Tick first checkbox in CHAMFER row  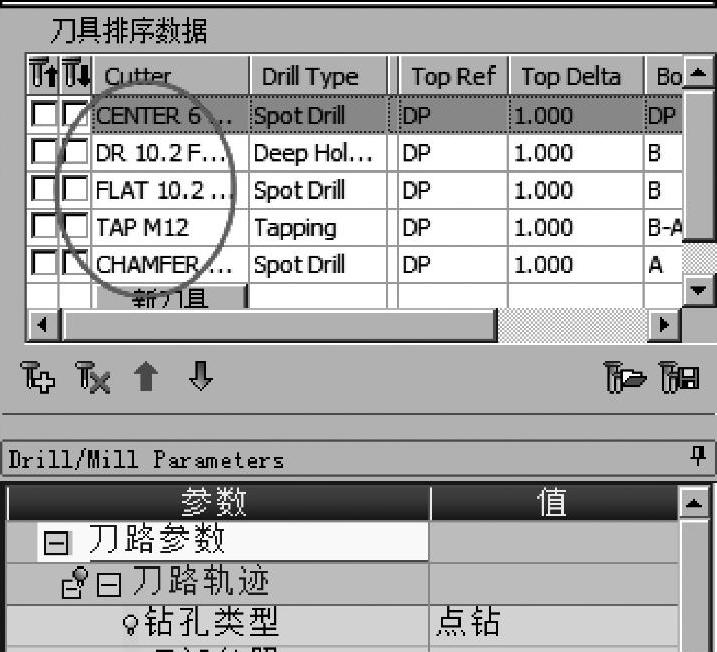(x=44, y=263)
